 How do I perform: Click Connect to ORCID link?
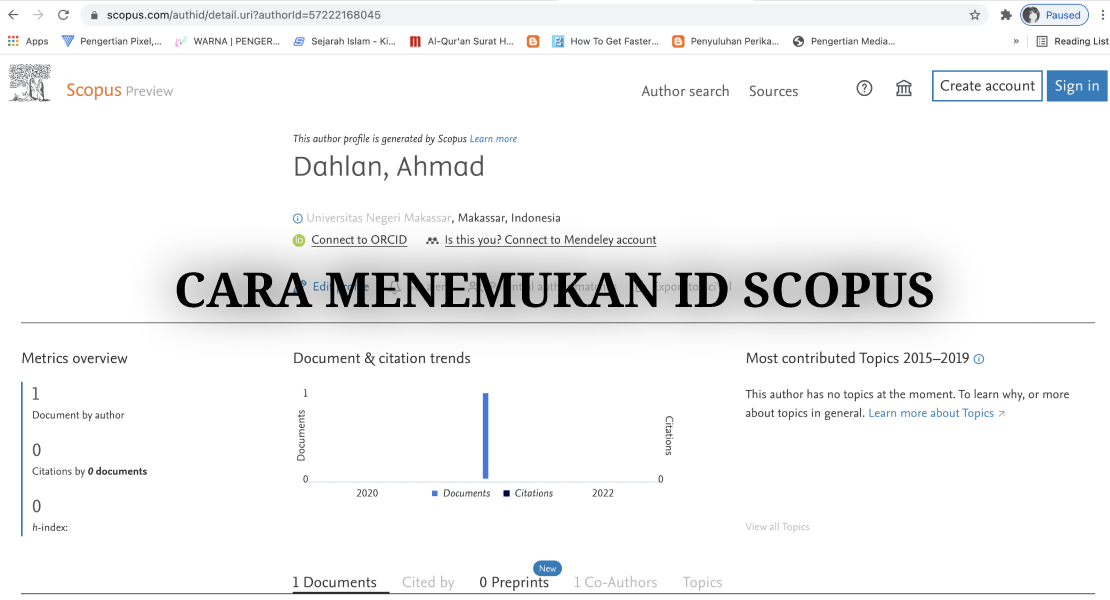click(x=359, y=240)
